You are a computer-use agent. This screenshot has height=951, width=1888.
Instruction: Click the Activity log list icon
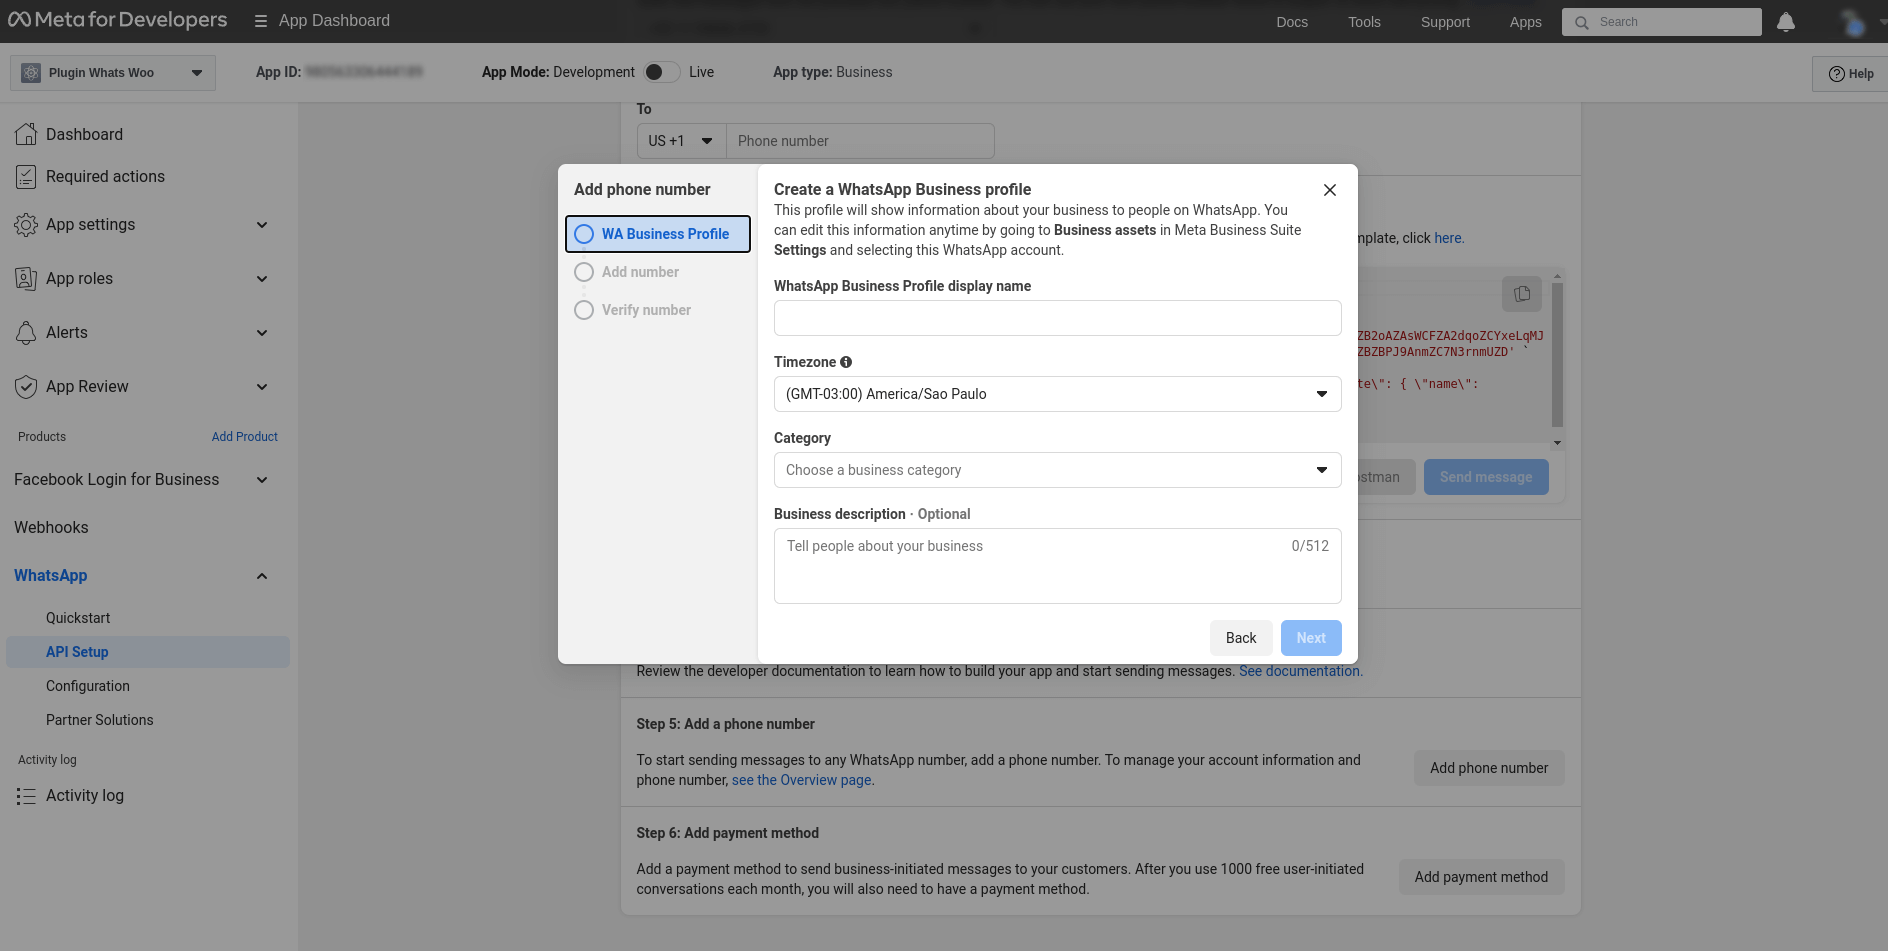tap(26, 795)
